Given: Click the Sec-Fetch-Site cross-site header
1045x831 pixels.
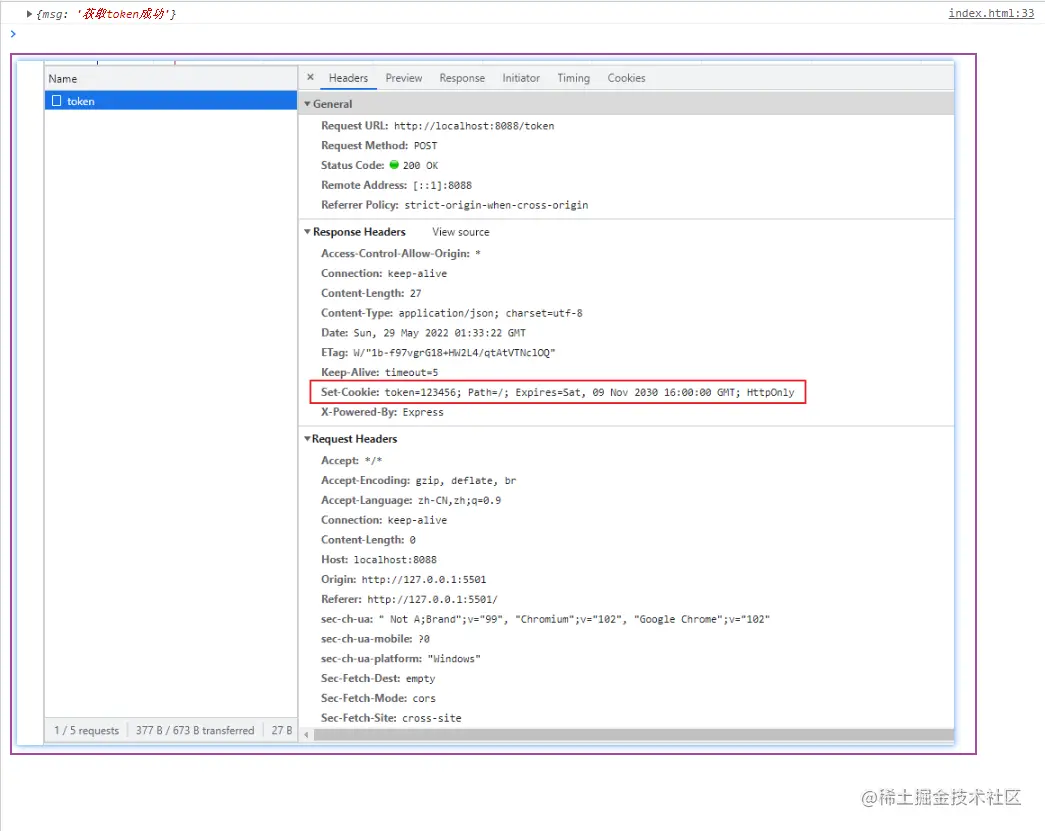Looking at the screenshot, I should click(391, 718).
